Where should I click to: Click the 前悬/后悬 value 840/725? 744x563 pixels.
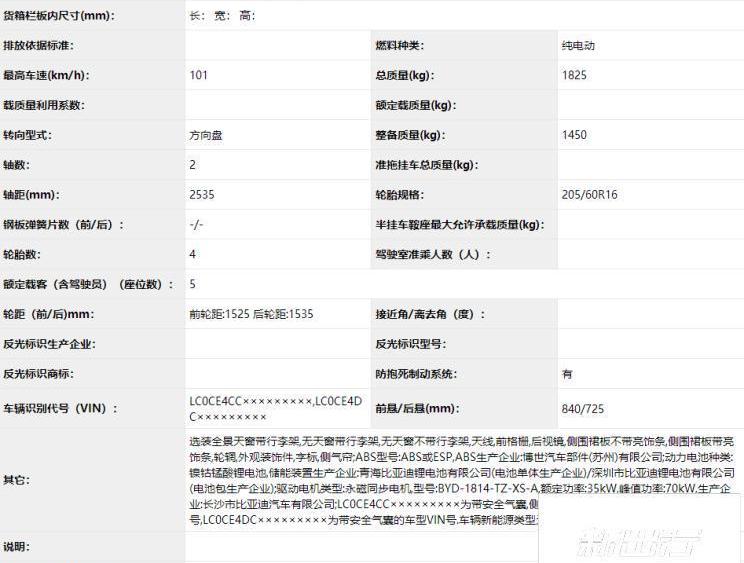tap(583, 408)
